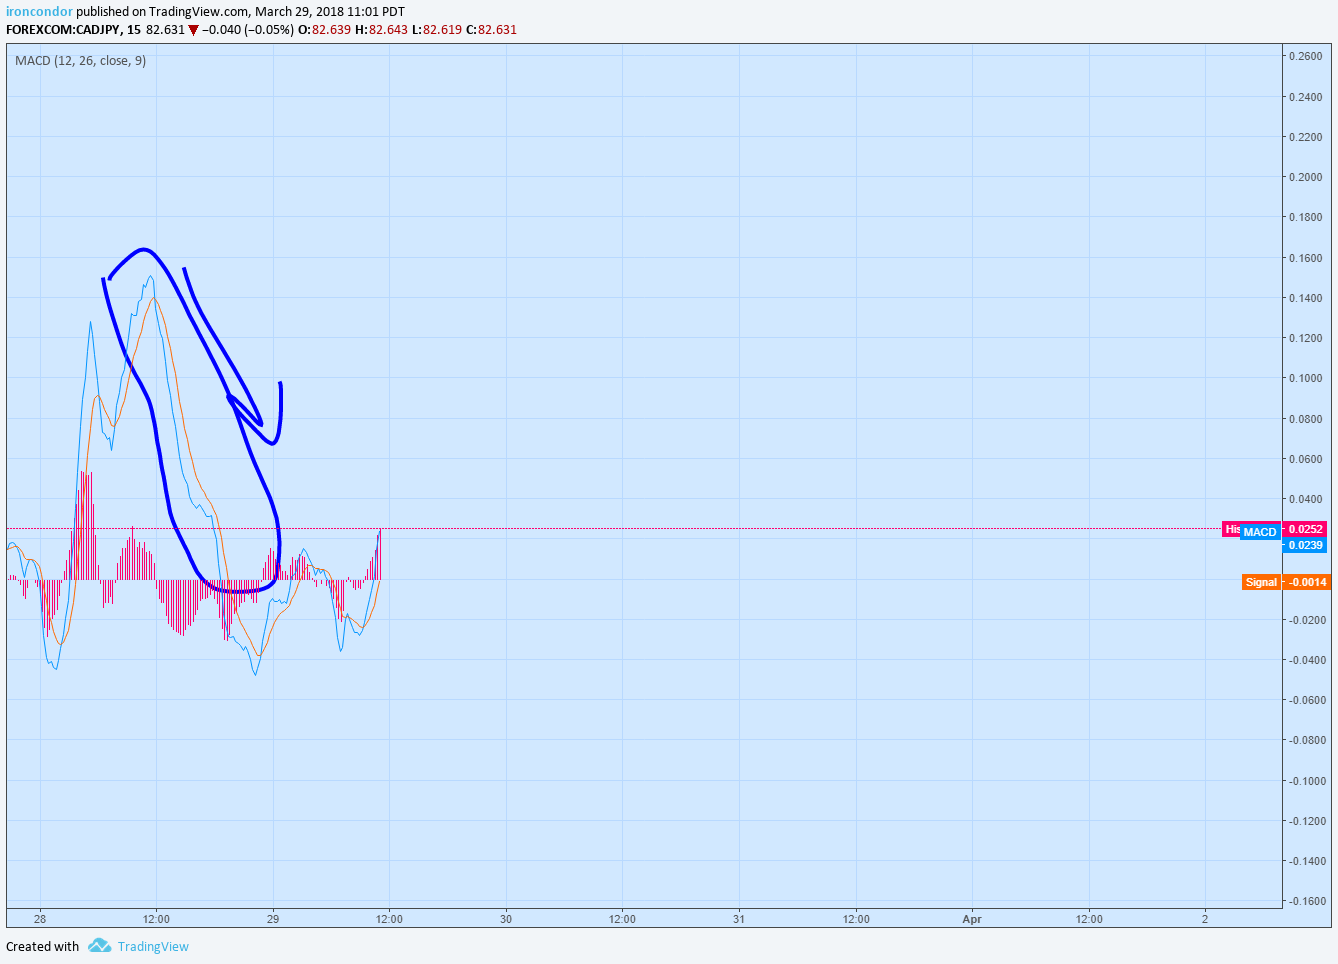Click the 29 date label on time axis
This screenshot has height=964, width=1338.
(x=273, y=919)
